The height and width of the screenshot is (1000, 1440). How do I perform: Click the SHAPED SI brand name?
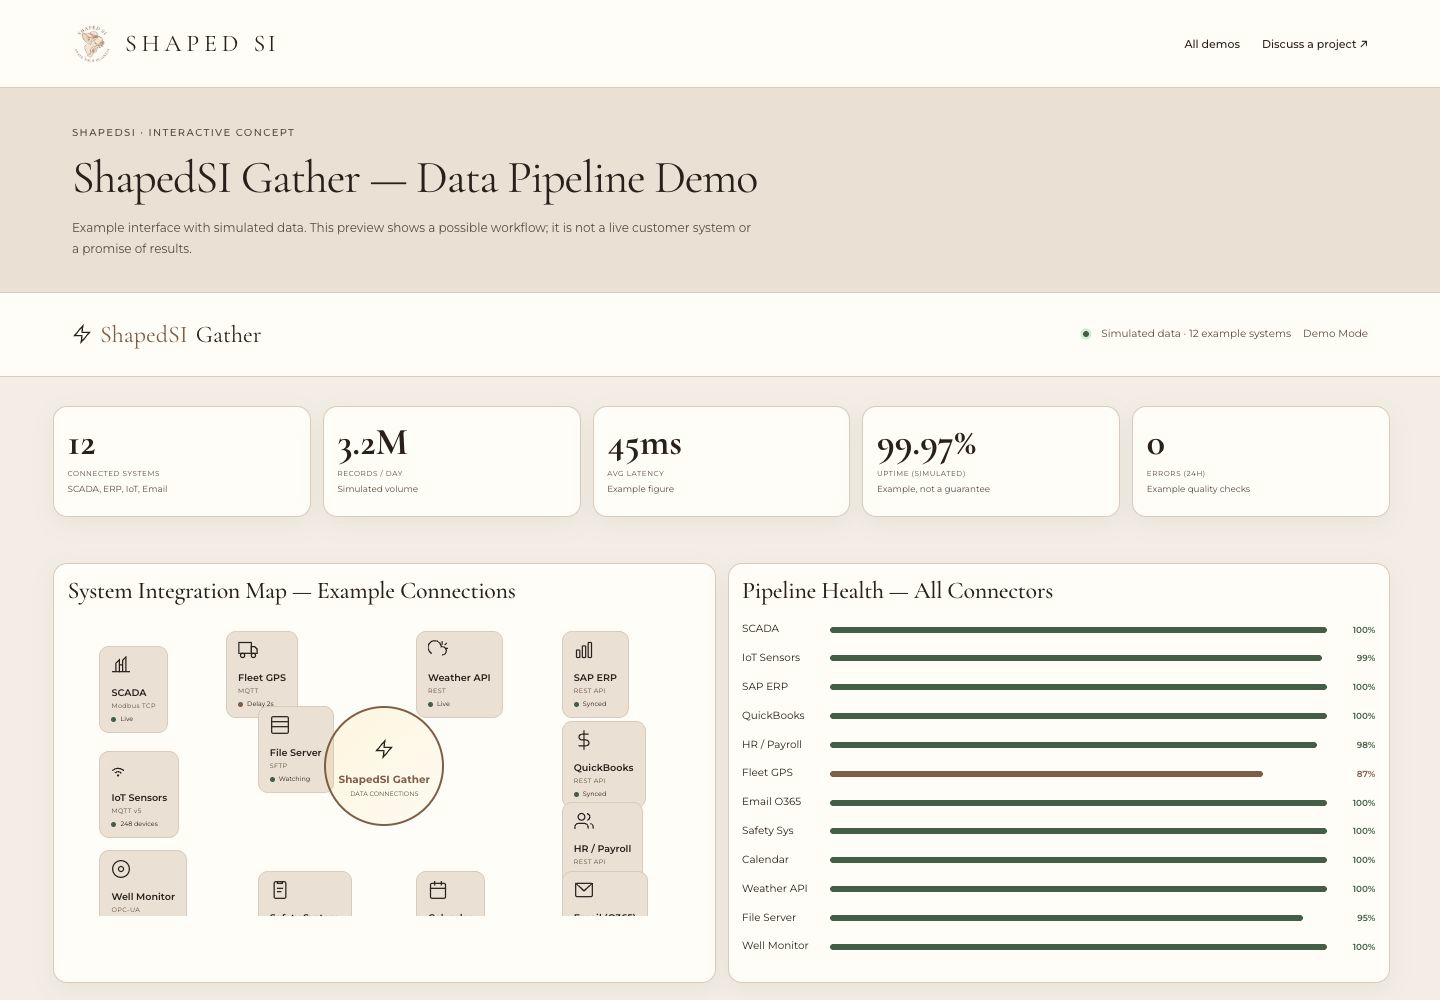(201, 44)
